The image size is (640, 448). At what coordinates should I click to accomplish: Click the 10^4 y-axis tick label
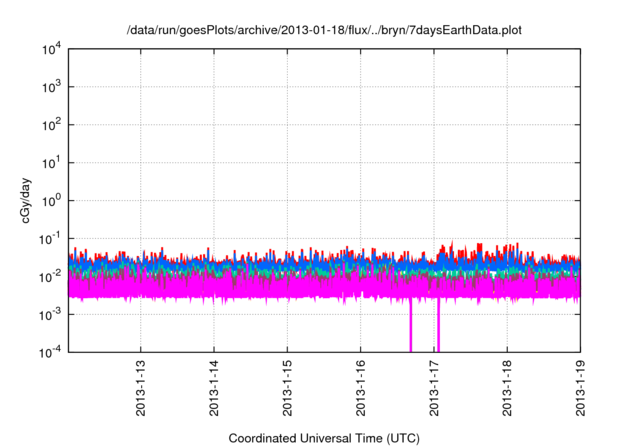click(51, 49)
